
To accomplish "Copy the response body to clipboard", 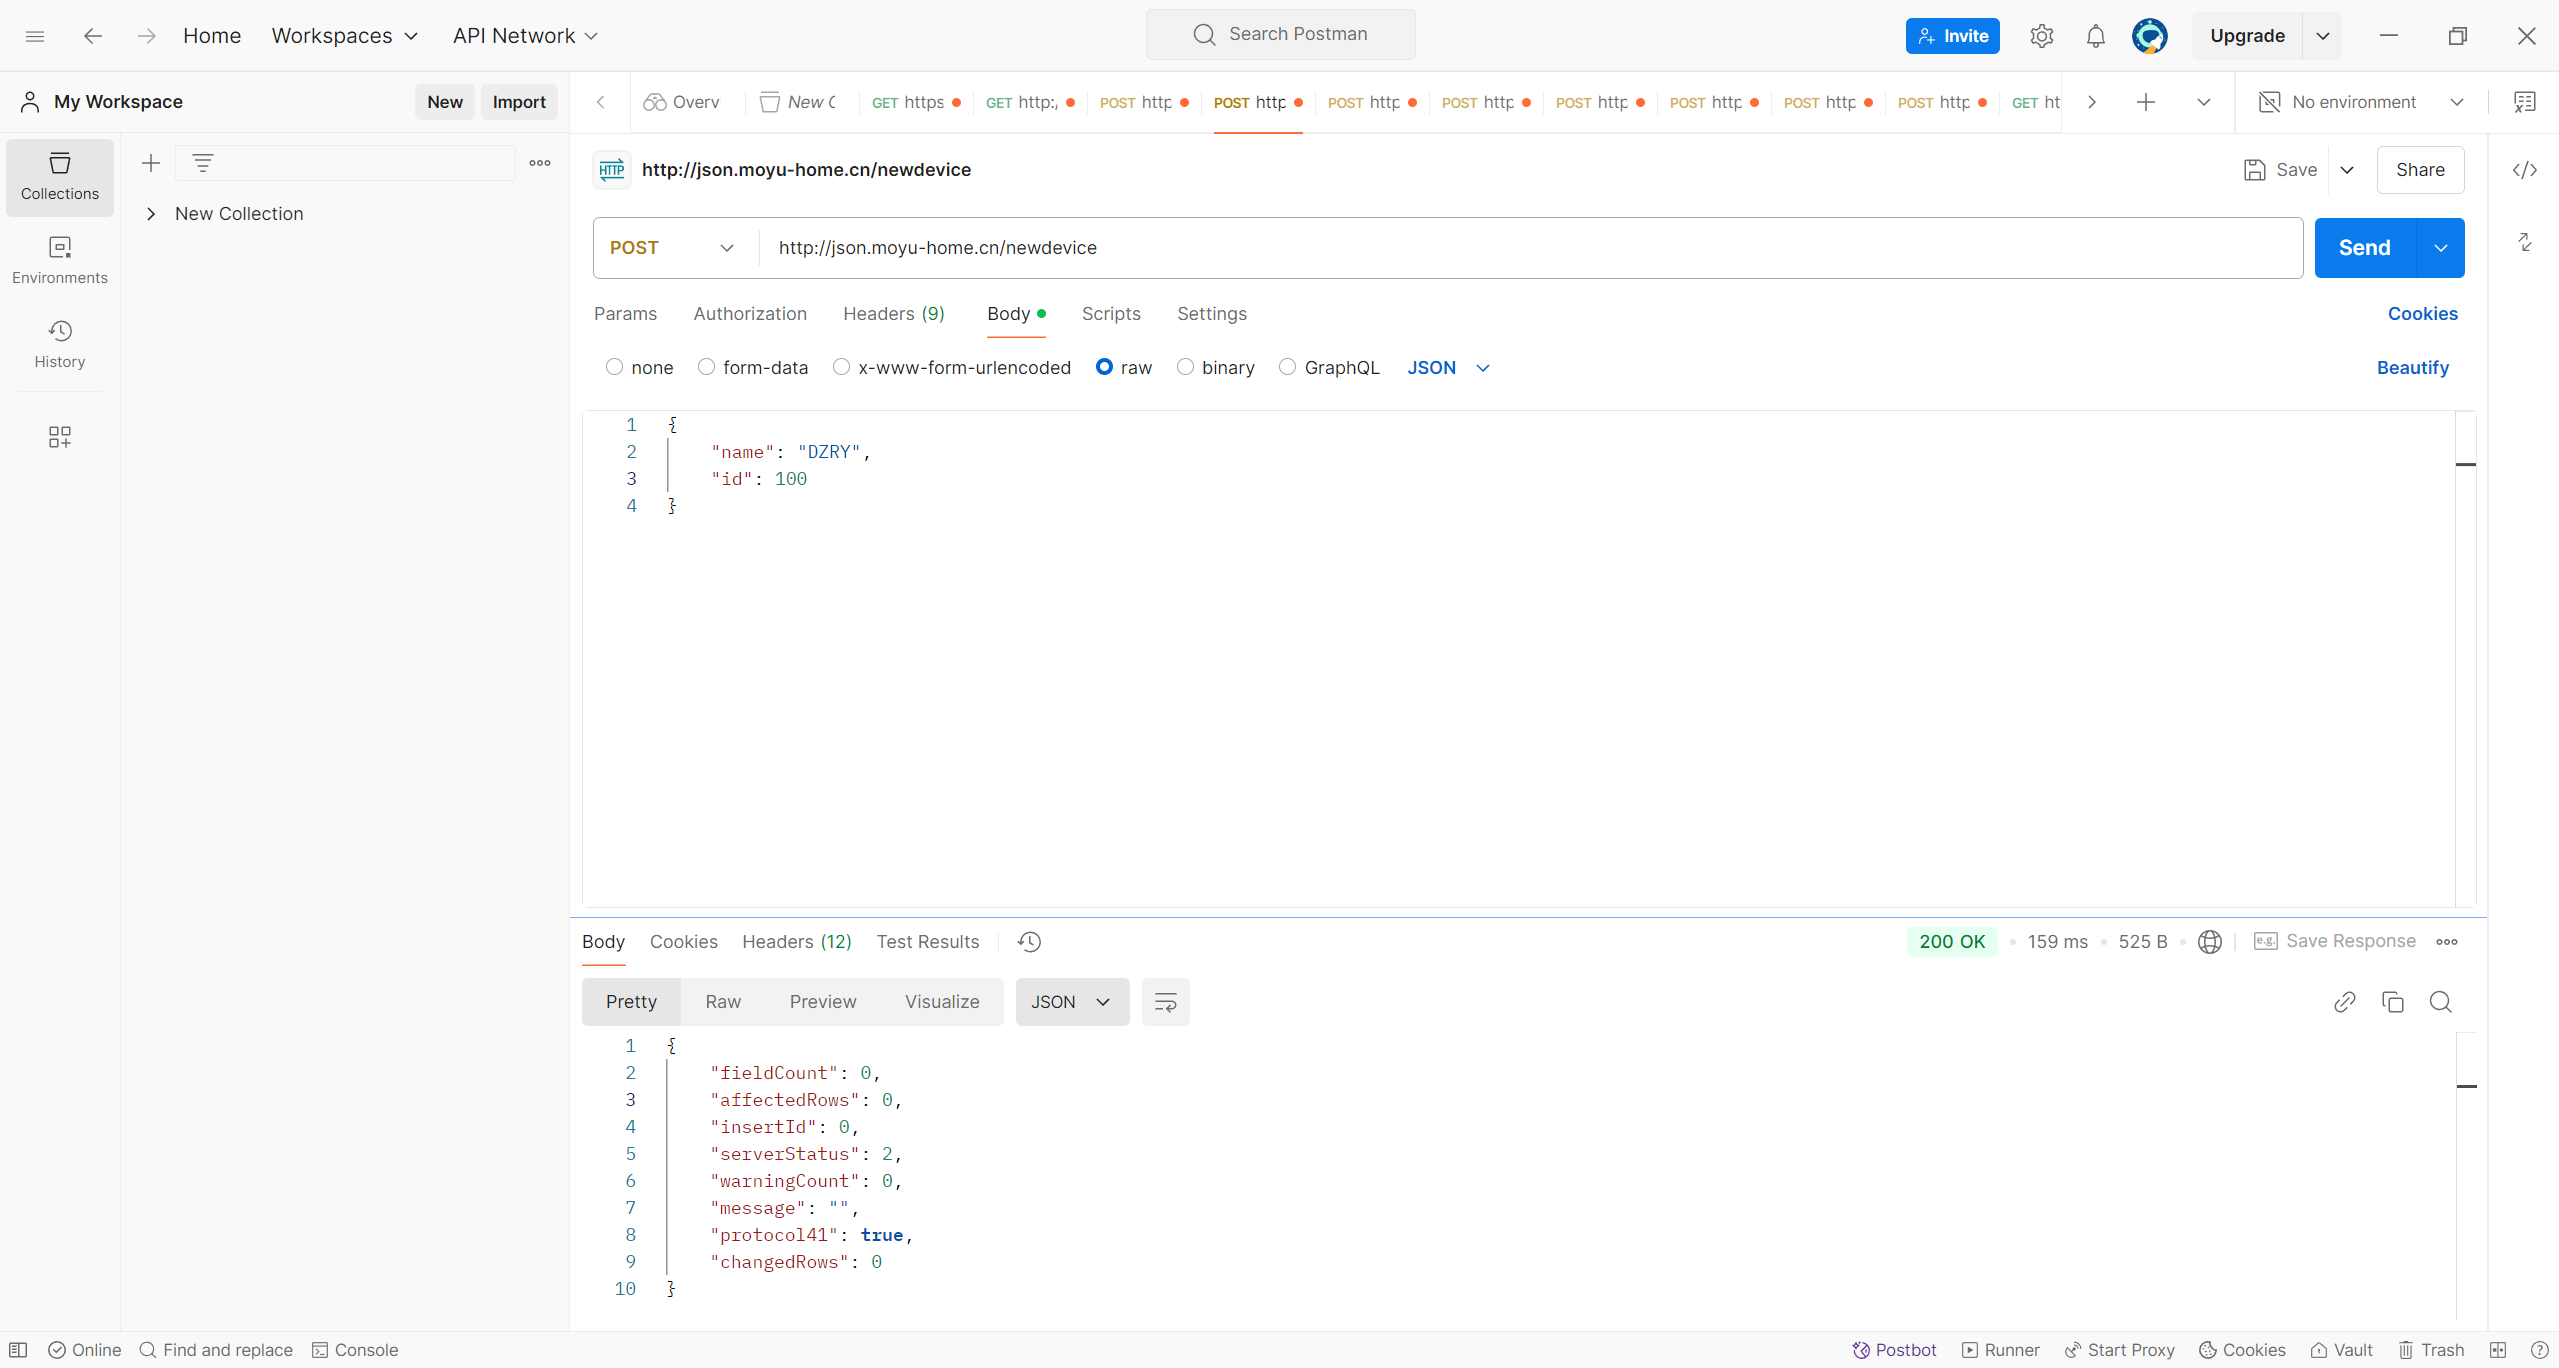I will (2392, 1002).
